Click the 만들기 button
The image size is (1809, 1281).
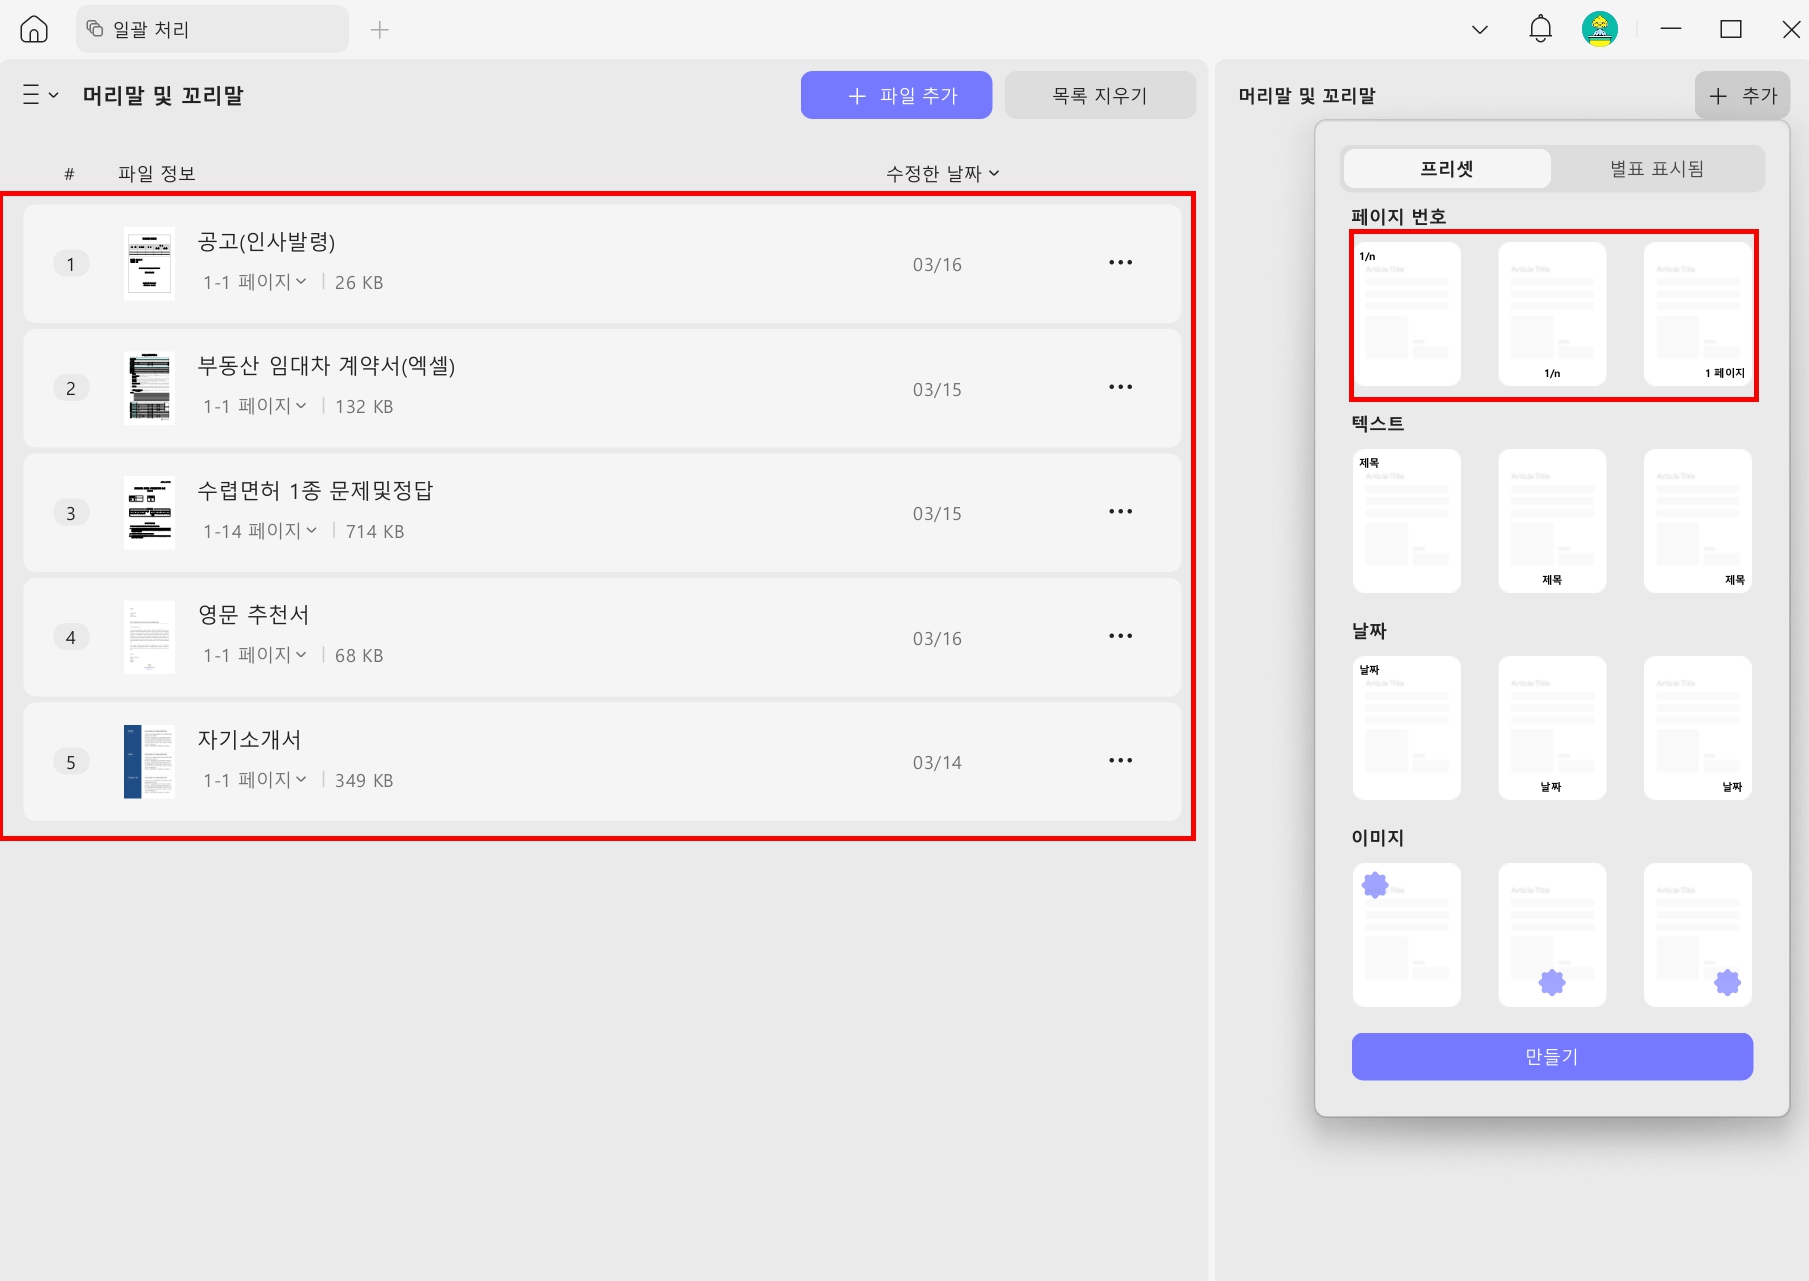tap(1552, 1057)
